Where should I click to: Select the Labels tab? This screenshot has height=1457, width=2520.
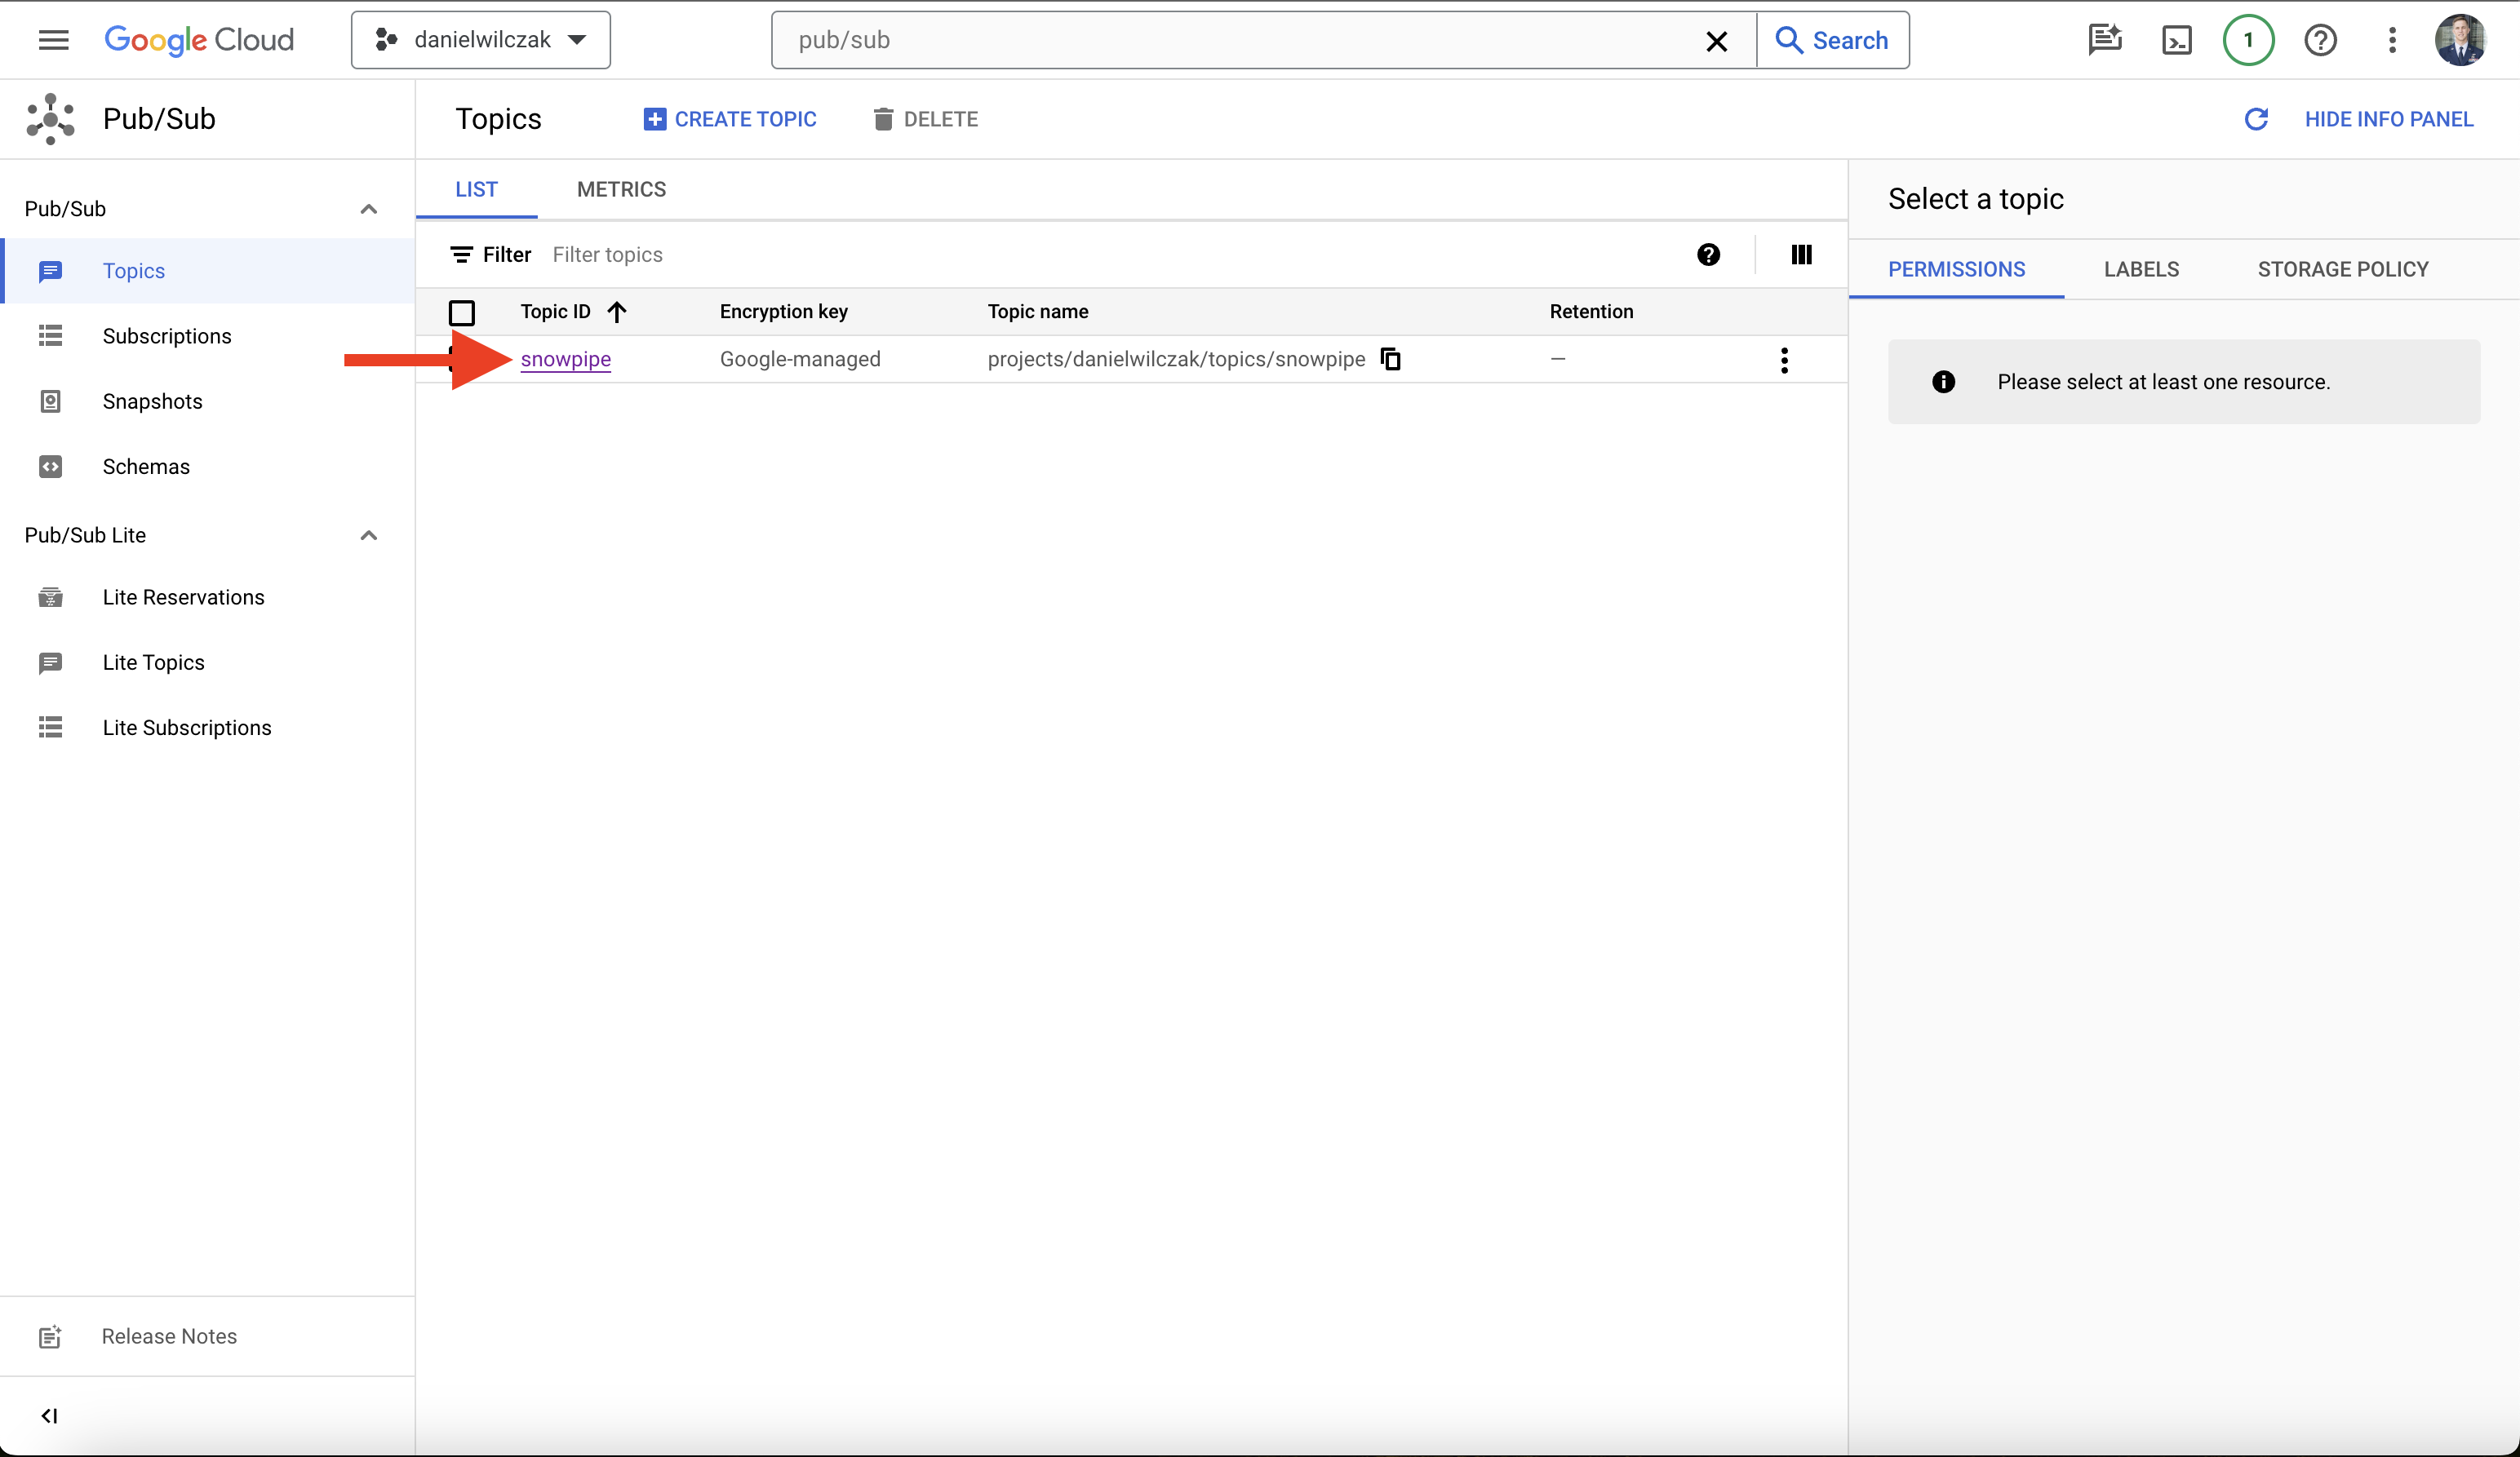click(x=2141, y=269)
